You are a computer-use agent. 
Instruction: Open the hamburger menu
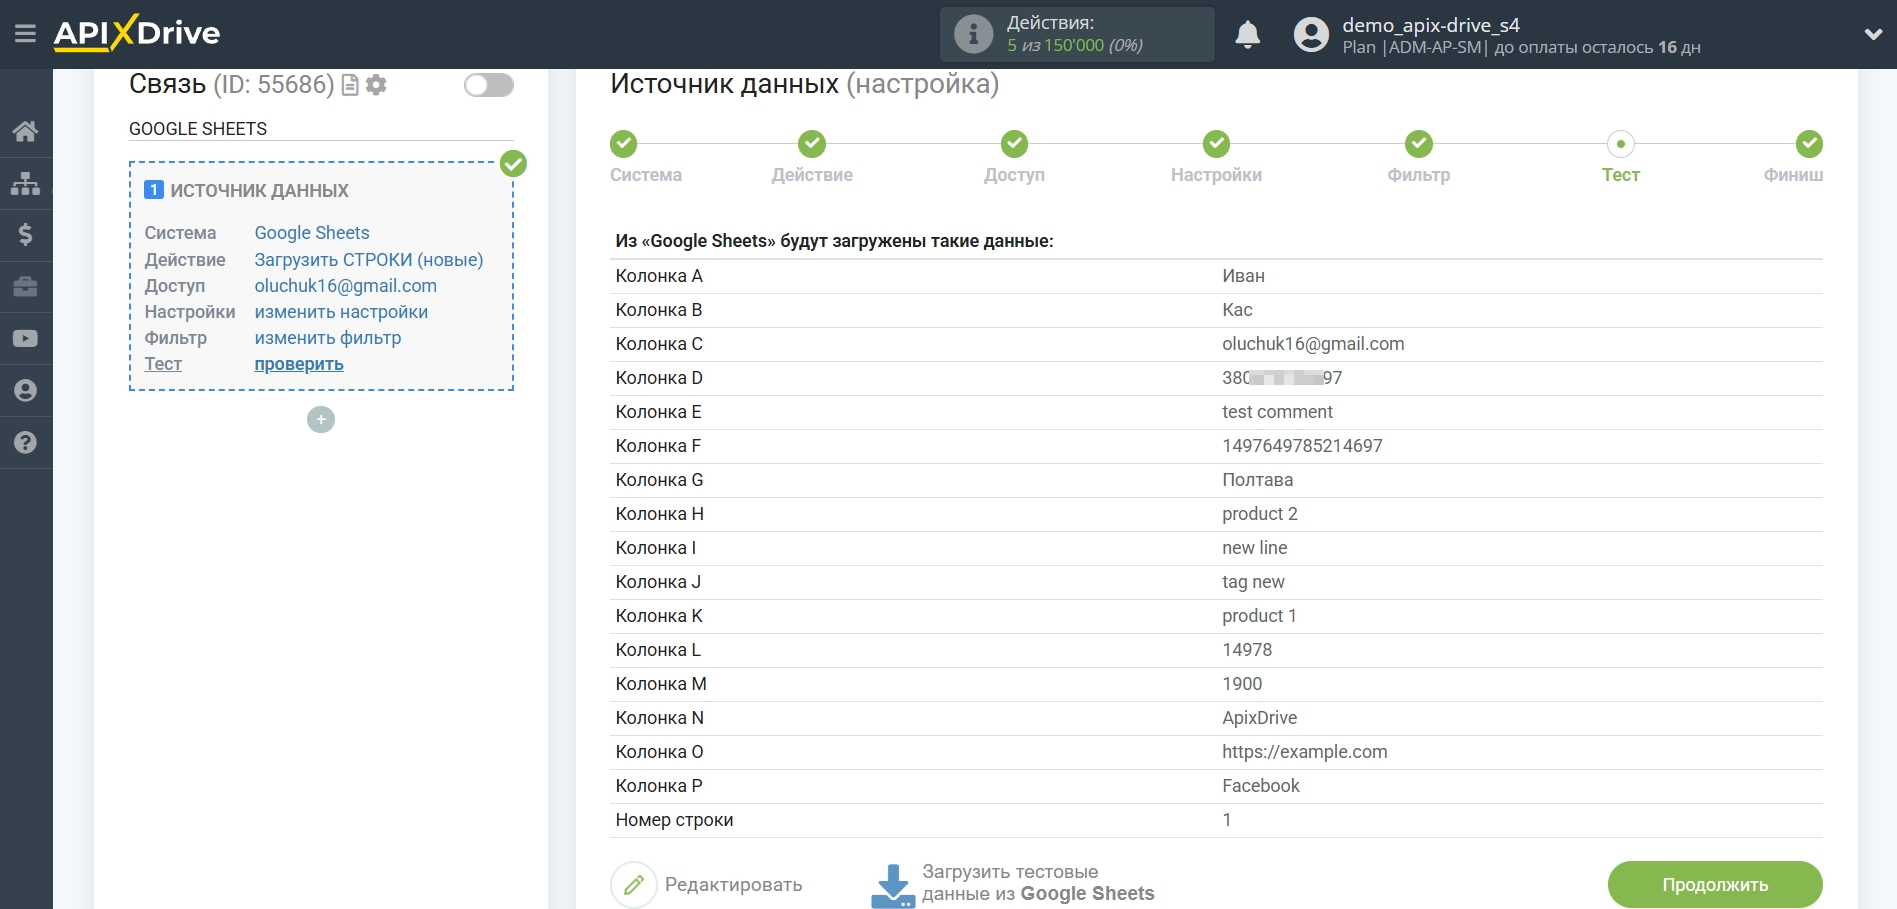[25, 34]
